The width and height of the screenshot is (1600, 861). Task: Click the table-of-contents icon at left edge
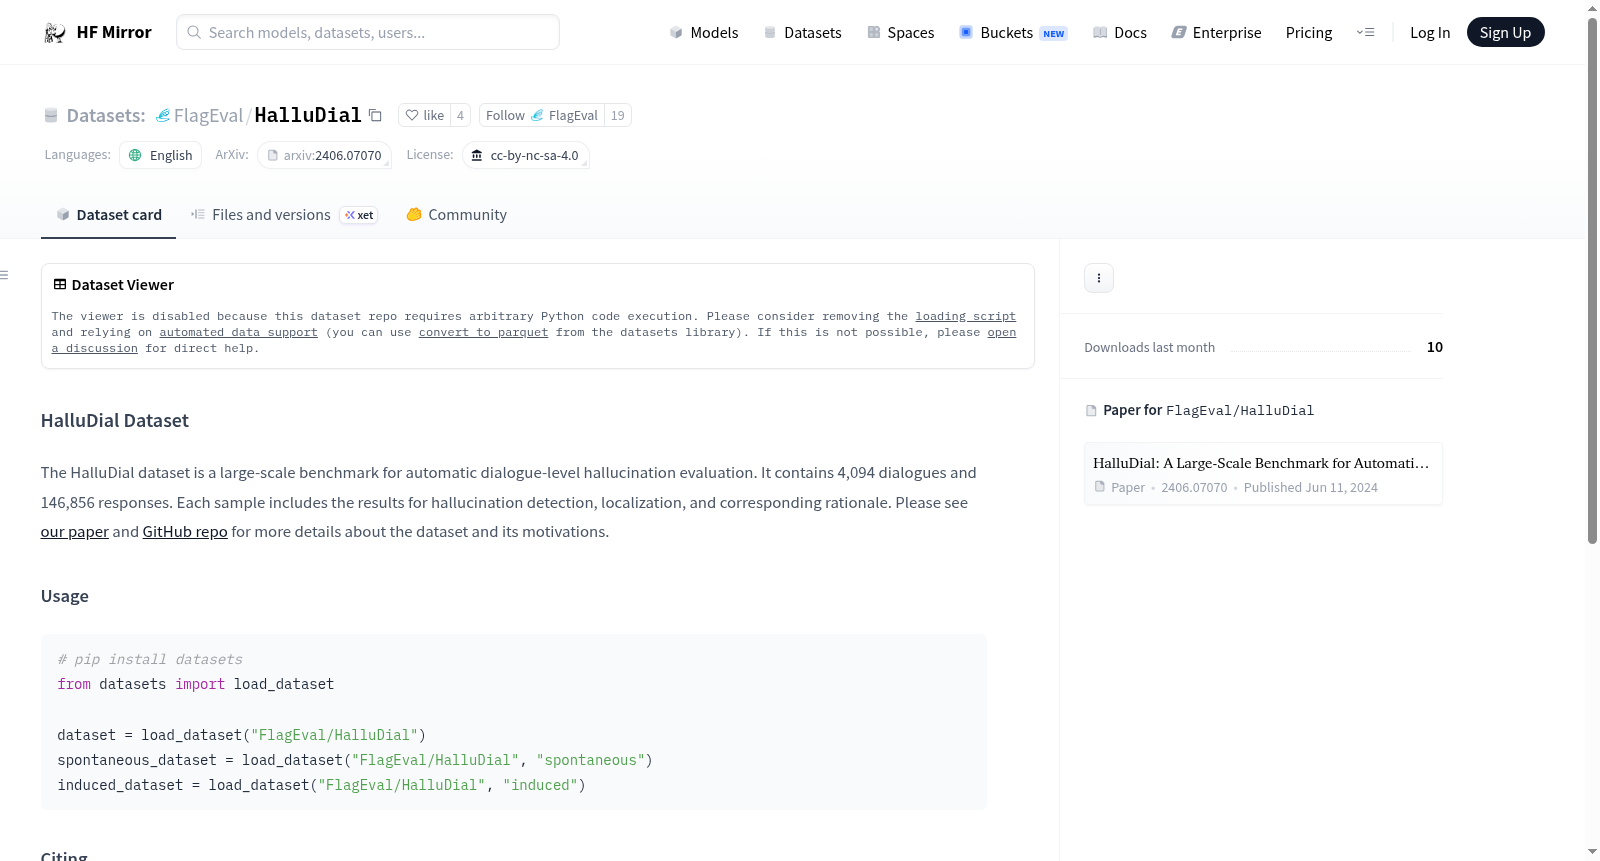pos(5,275)
